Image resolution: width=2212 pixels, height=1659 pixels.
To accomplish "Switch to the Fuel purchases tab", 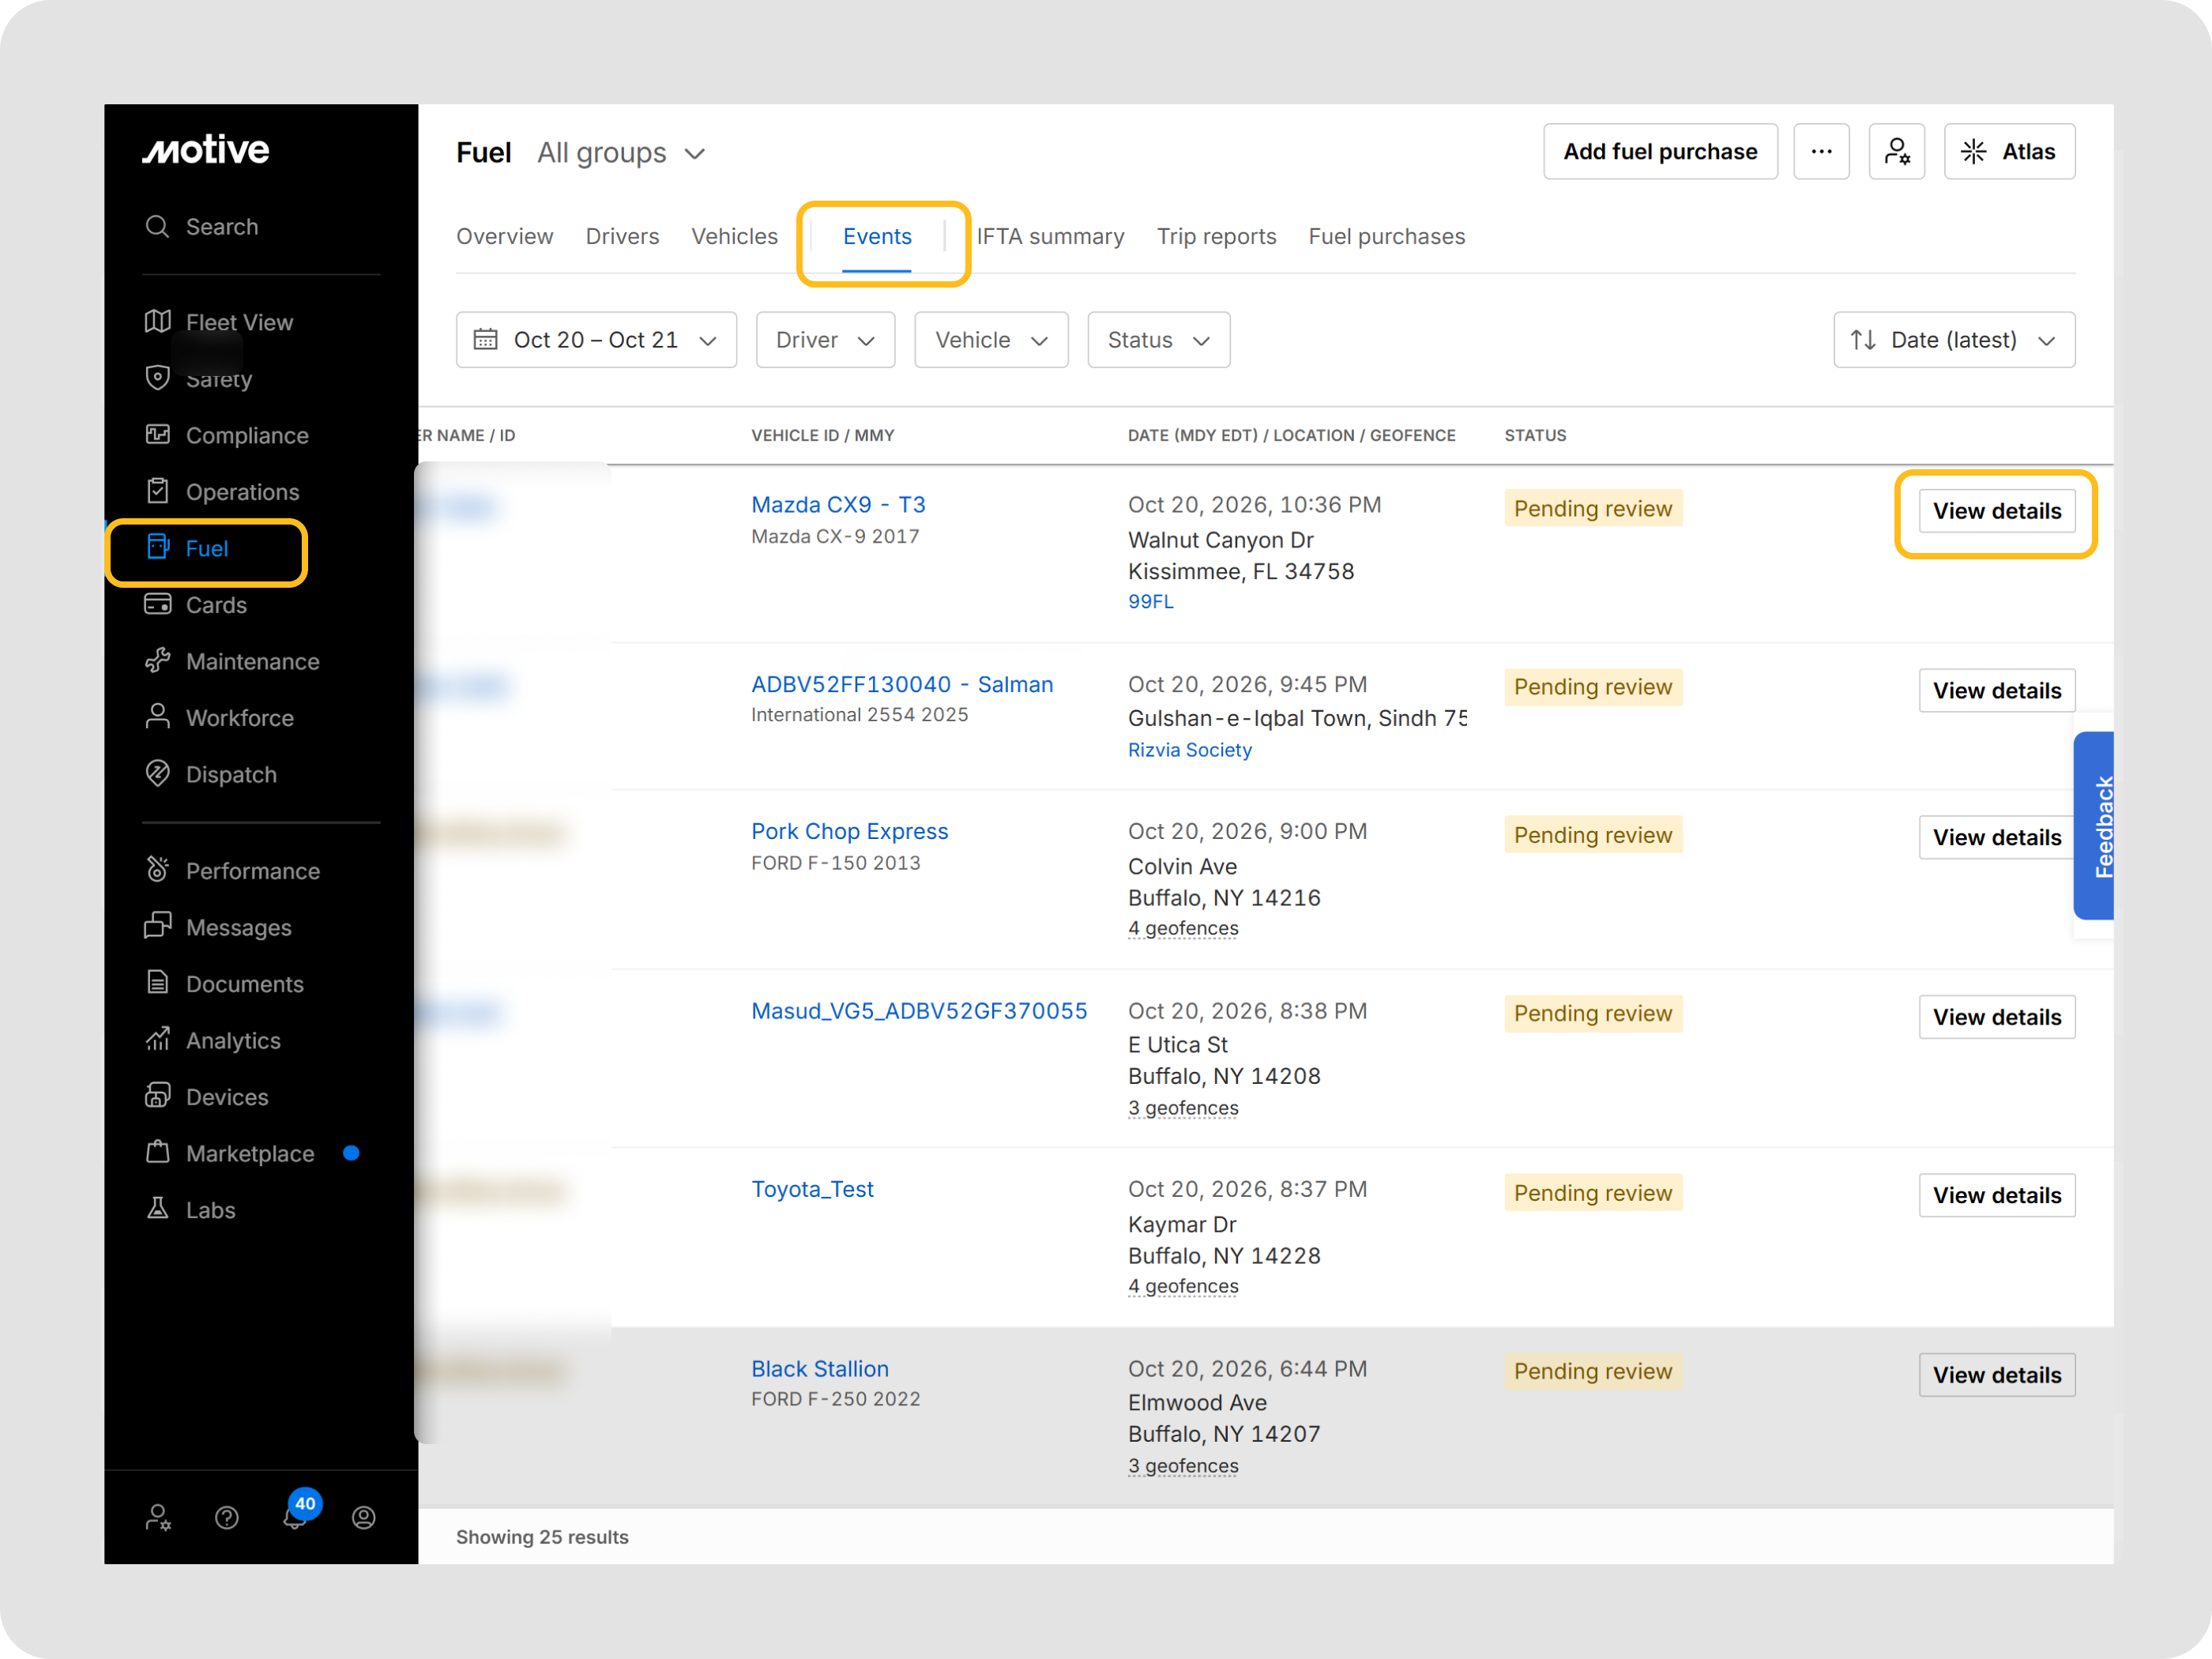I will click(1386, 237).
